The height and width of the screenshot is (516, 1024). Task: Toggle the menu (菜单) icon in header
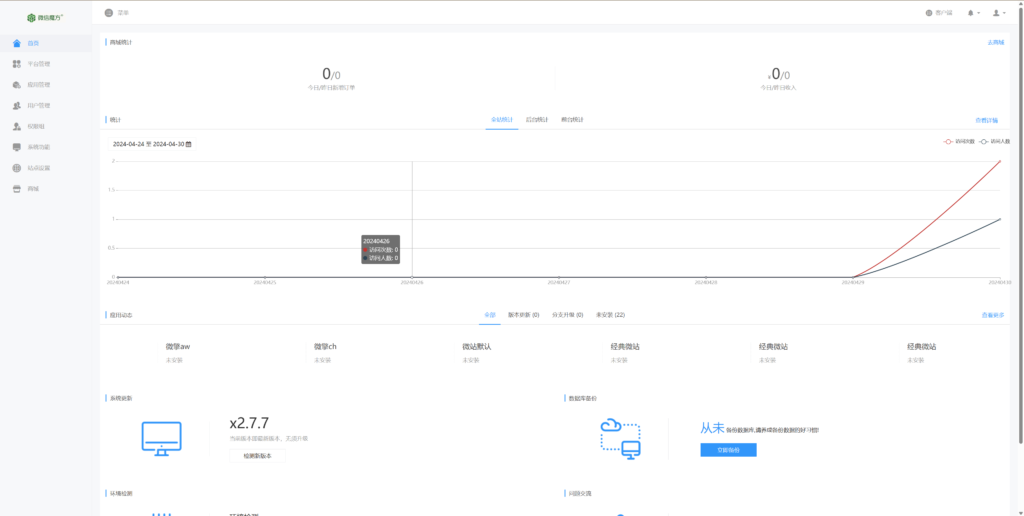click(109, 13)
